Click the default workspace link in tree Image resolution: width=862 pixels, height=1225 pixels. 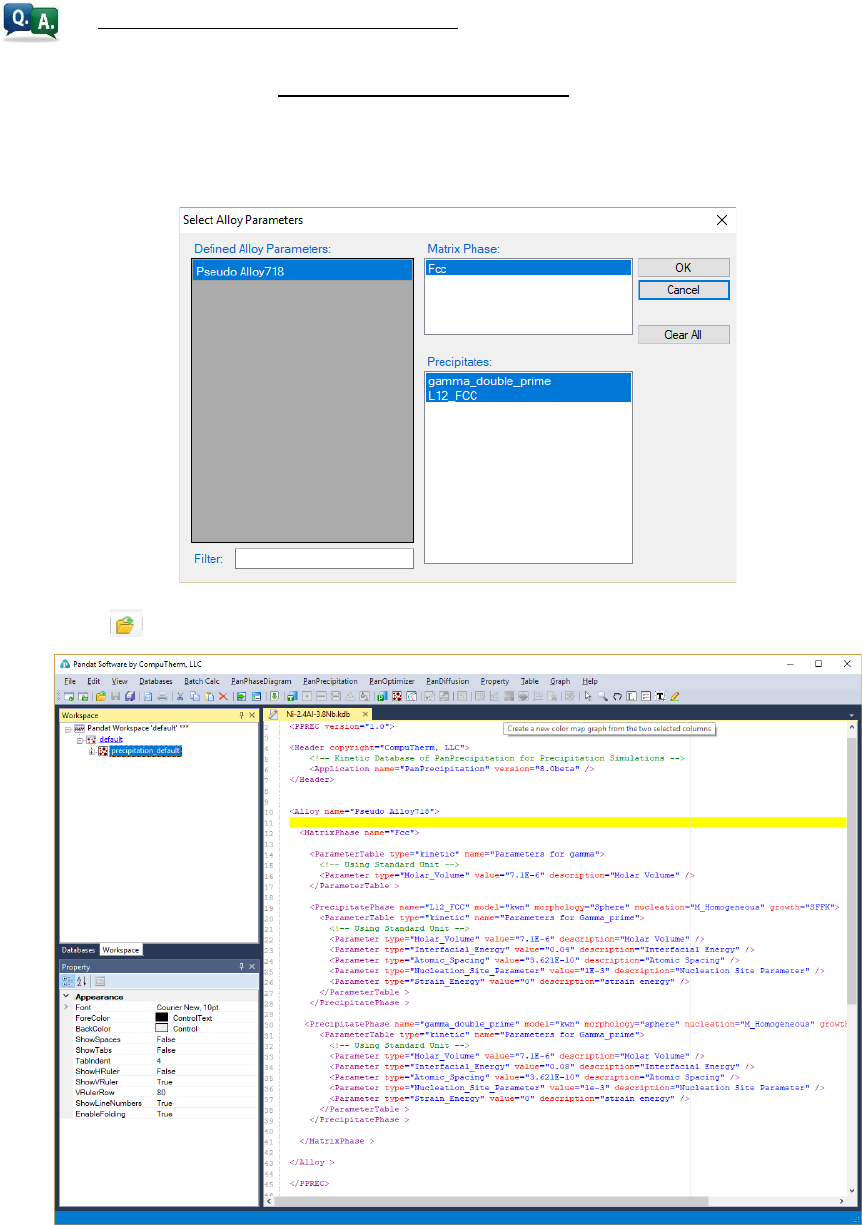click(110, 740)
